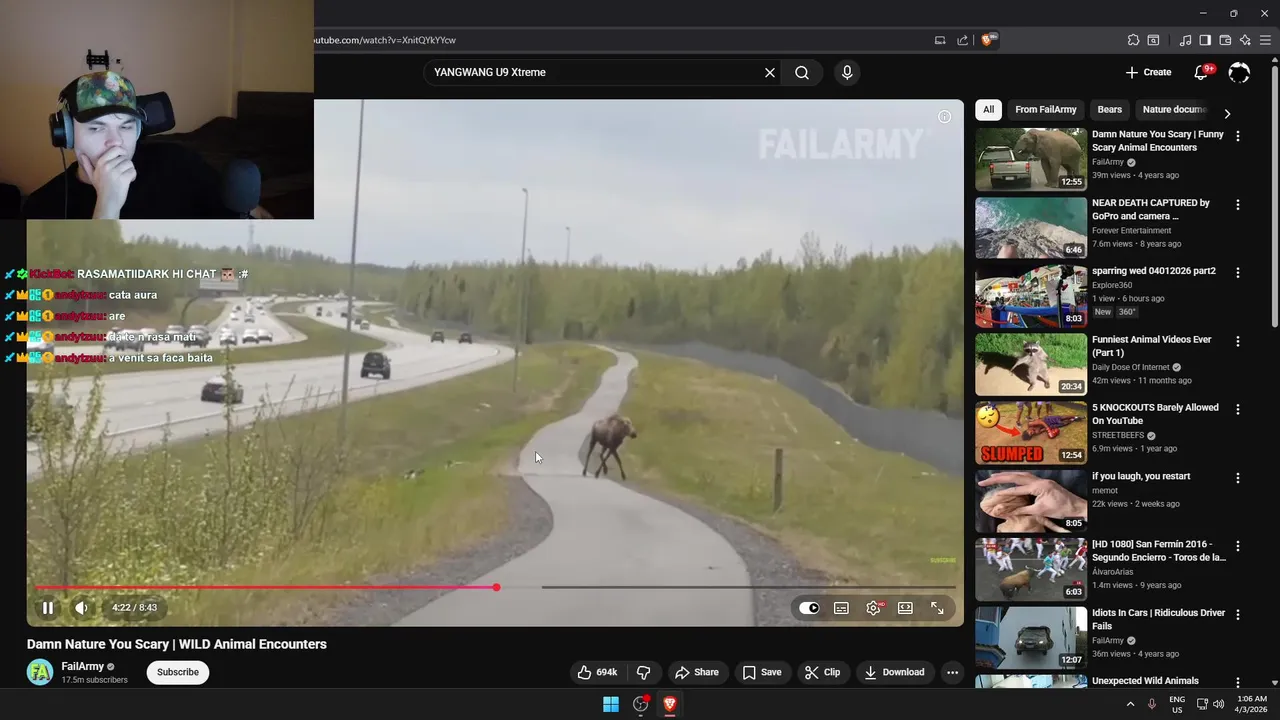1280x720 pixels.
Task: Enable subtitles with the captions button
Action: (841, 608)
